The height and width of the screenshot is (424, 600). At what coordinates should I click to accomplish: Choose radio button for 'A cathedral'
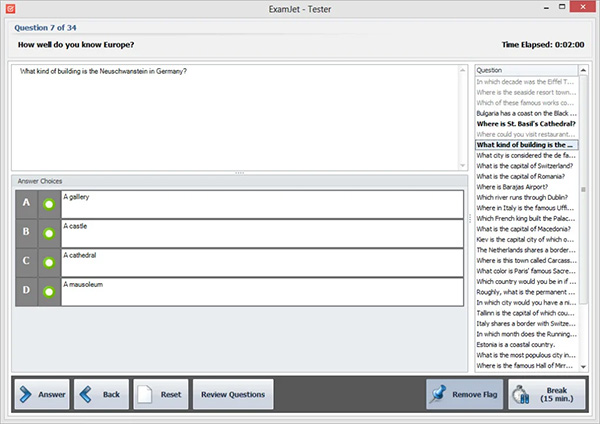pyautogui.click(x=48, y=263)
